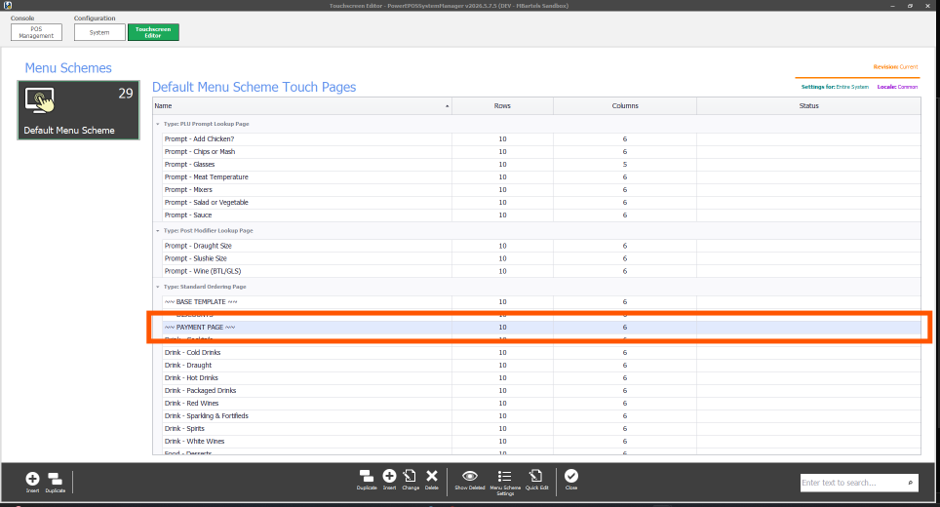Insert a new touch page
Image resolution: width=940 pixels, height=507 pixels.
(x=390, y=477)
